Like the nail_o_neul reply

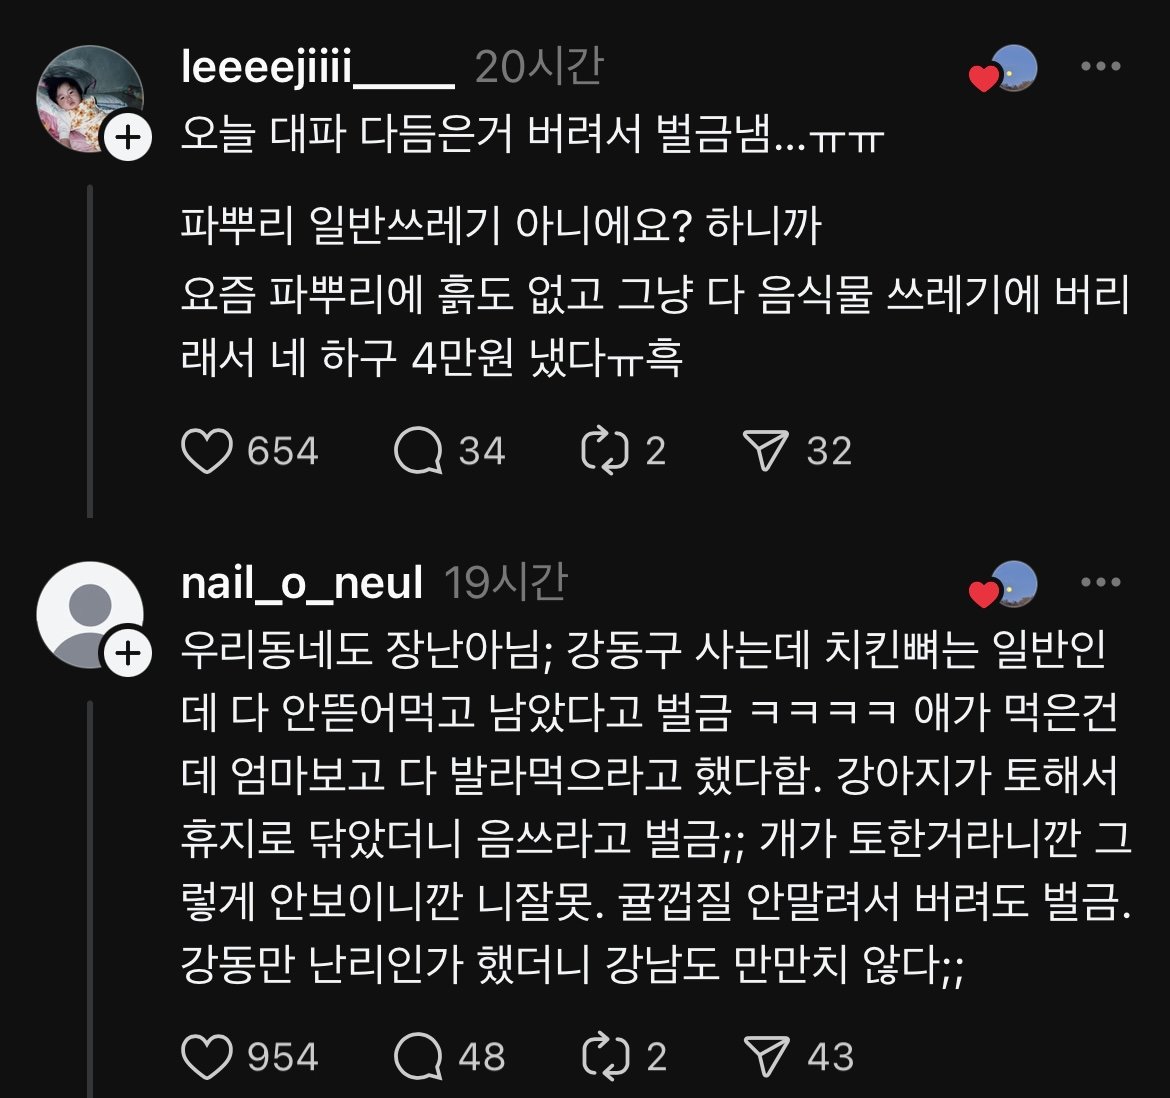click(207, 1057)
